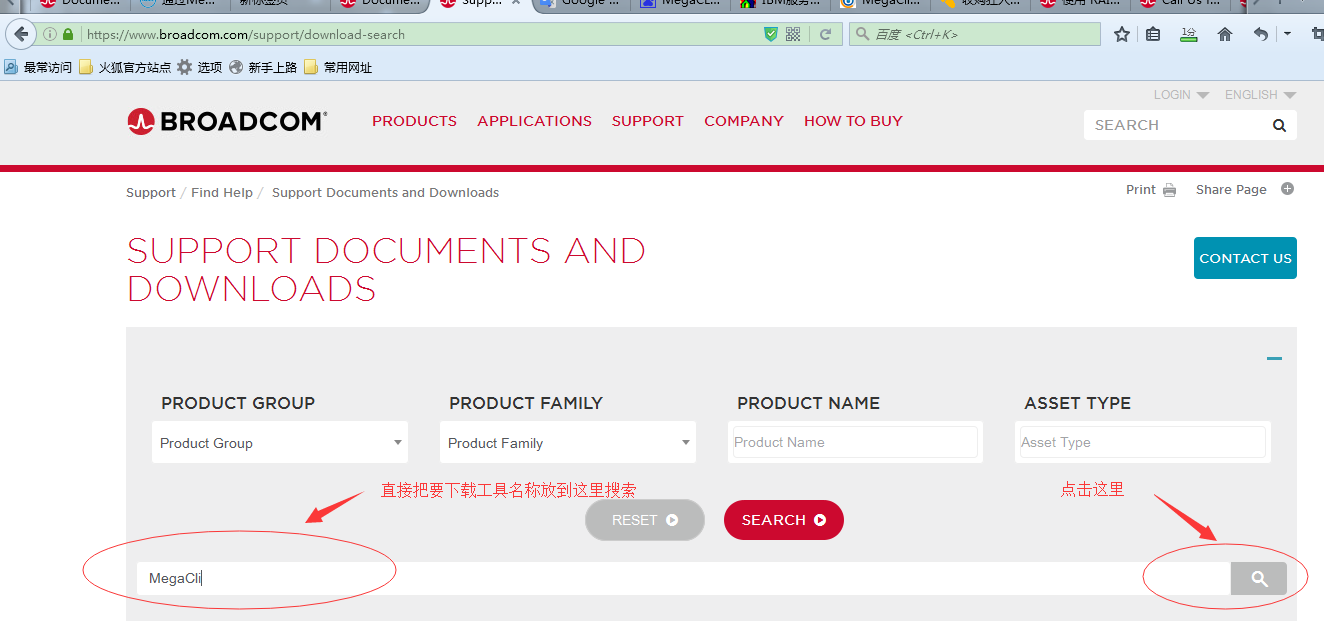
Task: Click the gray magnifier button beside MegaCli
Action: click(1258, 579)
